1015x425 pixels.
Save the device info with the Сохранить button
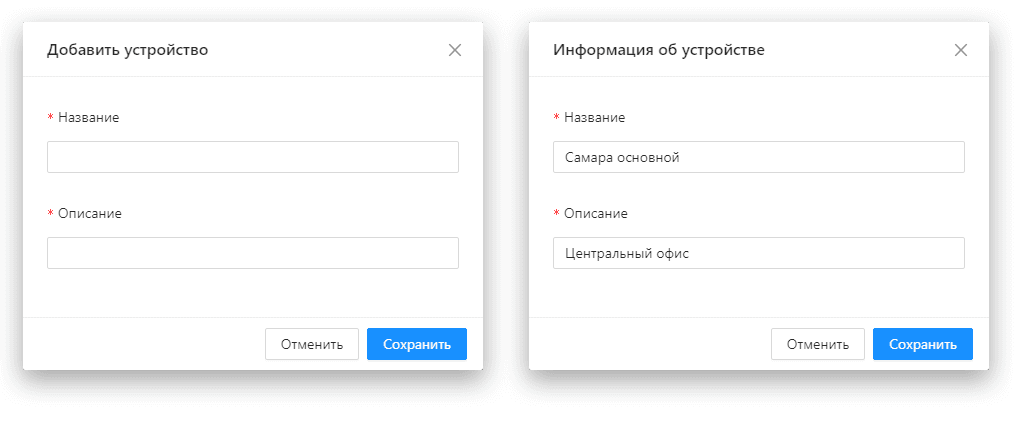(x=923, y=344)
